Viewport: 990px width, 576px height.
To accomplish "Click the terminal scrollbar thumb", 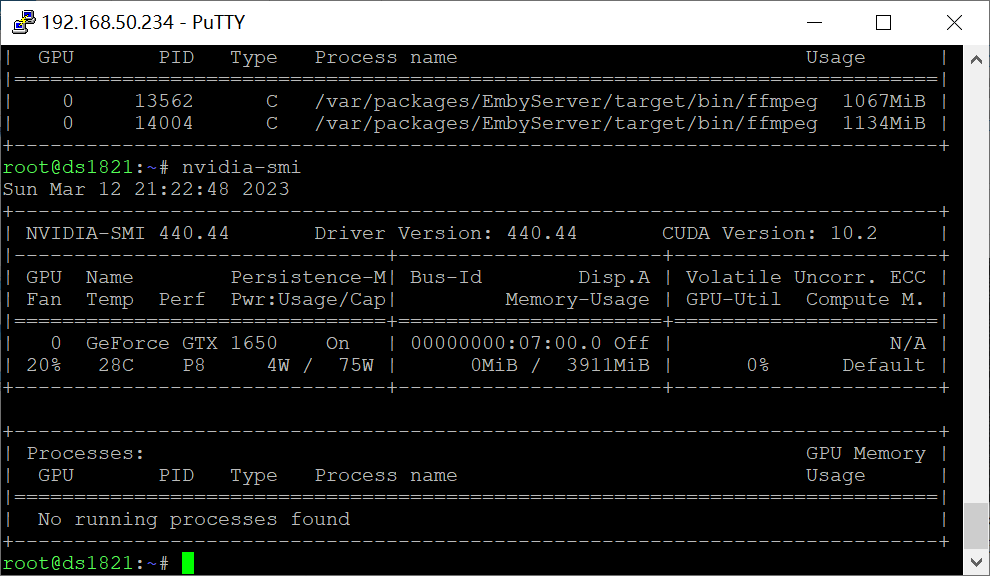I will click(977, 526).
